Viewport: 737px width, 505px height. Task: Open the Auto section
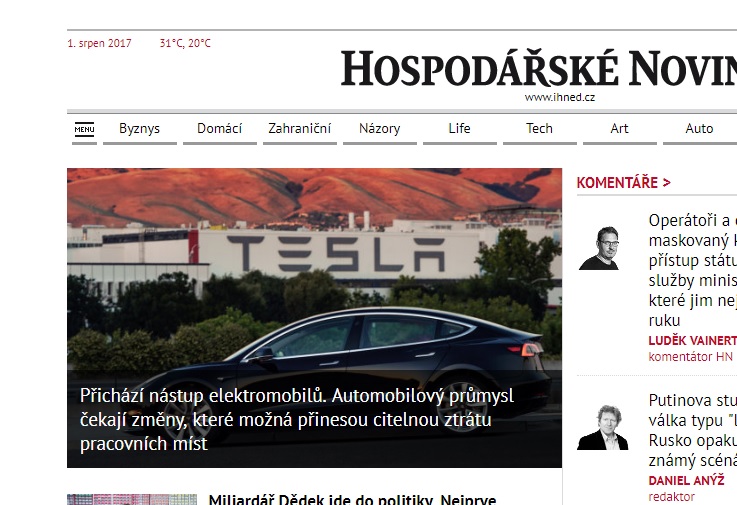(x=699, y=129)
